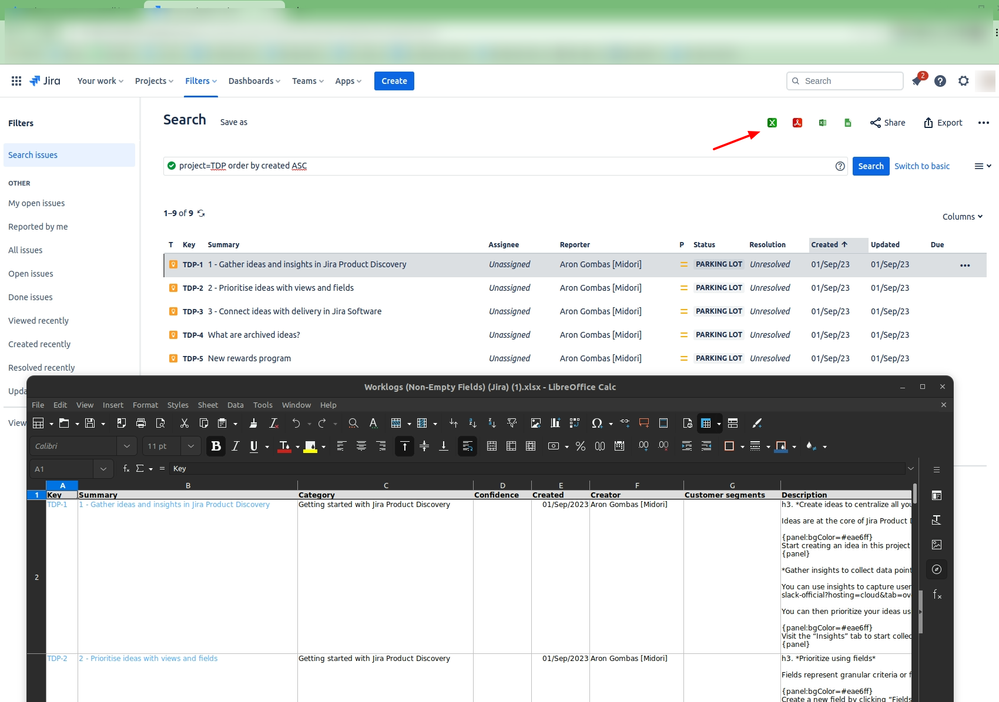The height and width of the screenshot is (702, 999).
Task: Click refresh results icon beside 1-9 of 9
Action: coord(201,213)
